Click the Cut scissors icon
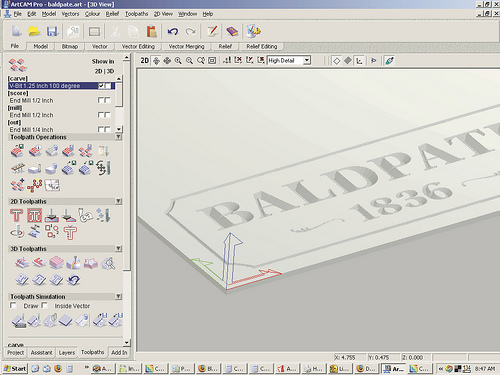Viewport: 500px width, 375px height. point(115,32)
